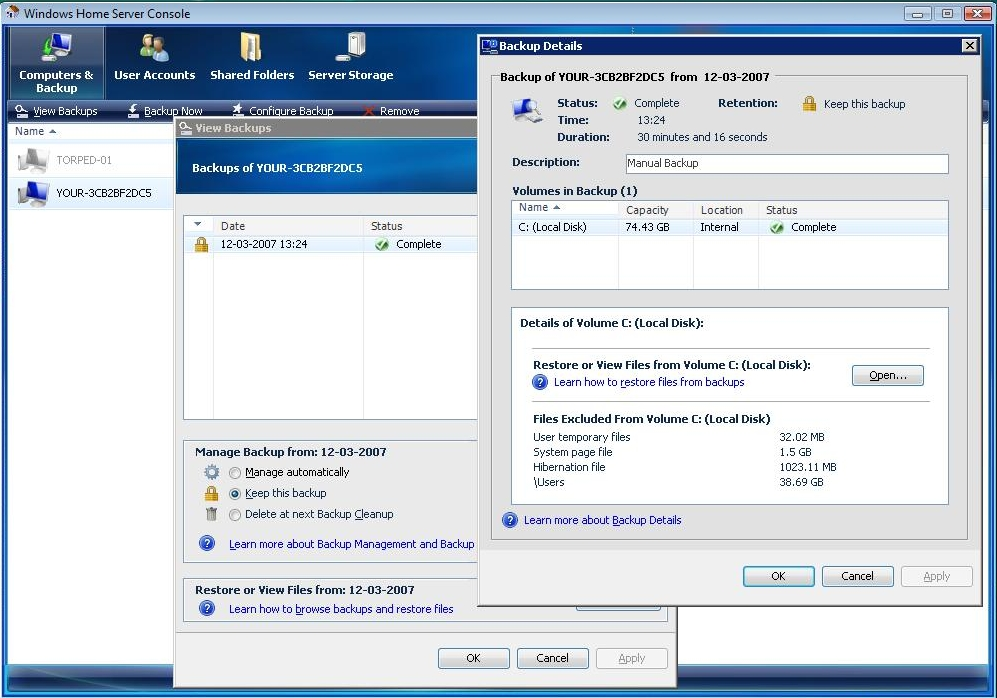Select C: (Local Disk) volume row
Image resolution: width=997 pixels, height=698 pixels.
[552, 227]
